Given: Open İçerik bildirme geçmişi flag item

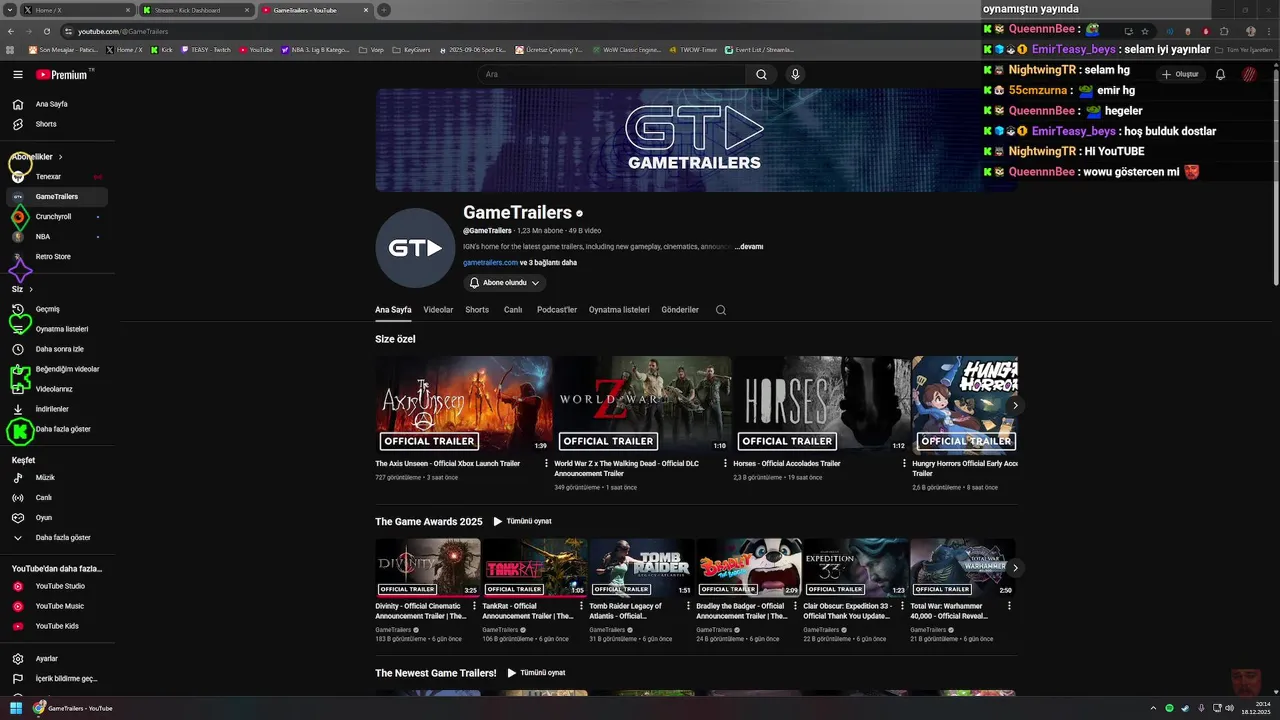Looking at the screenshot, I should coord(55,679).
